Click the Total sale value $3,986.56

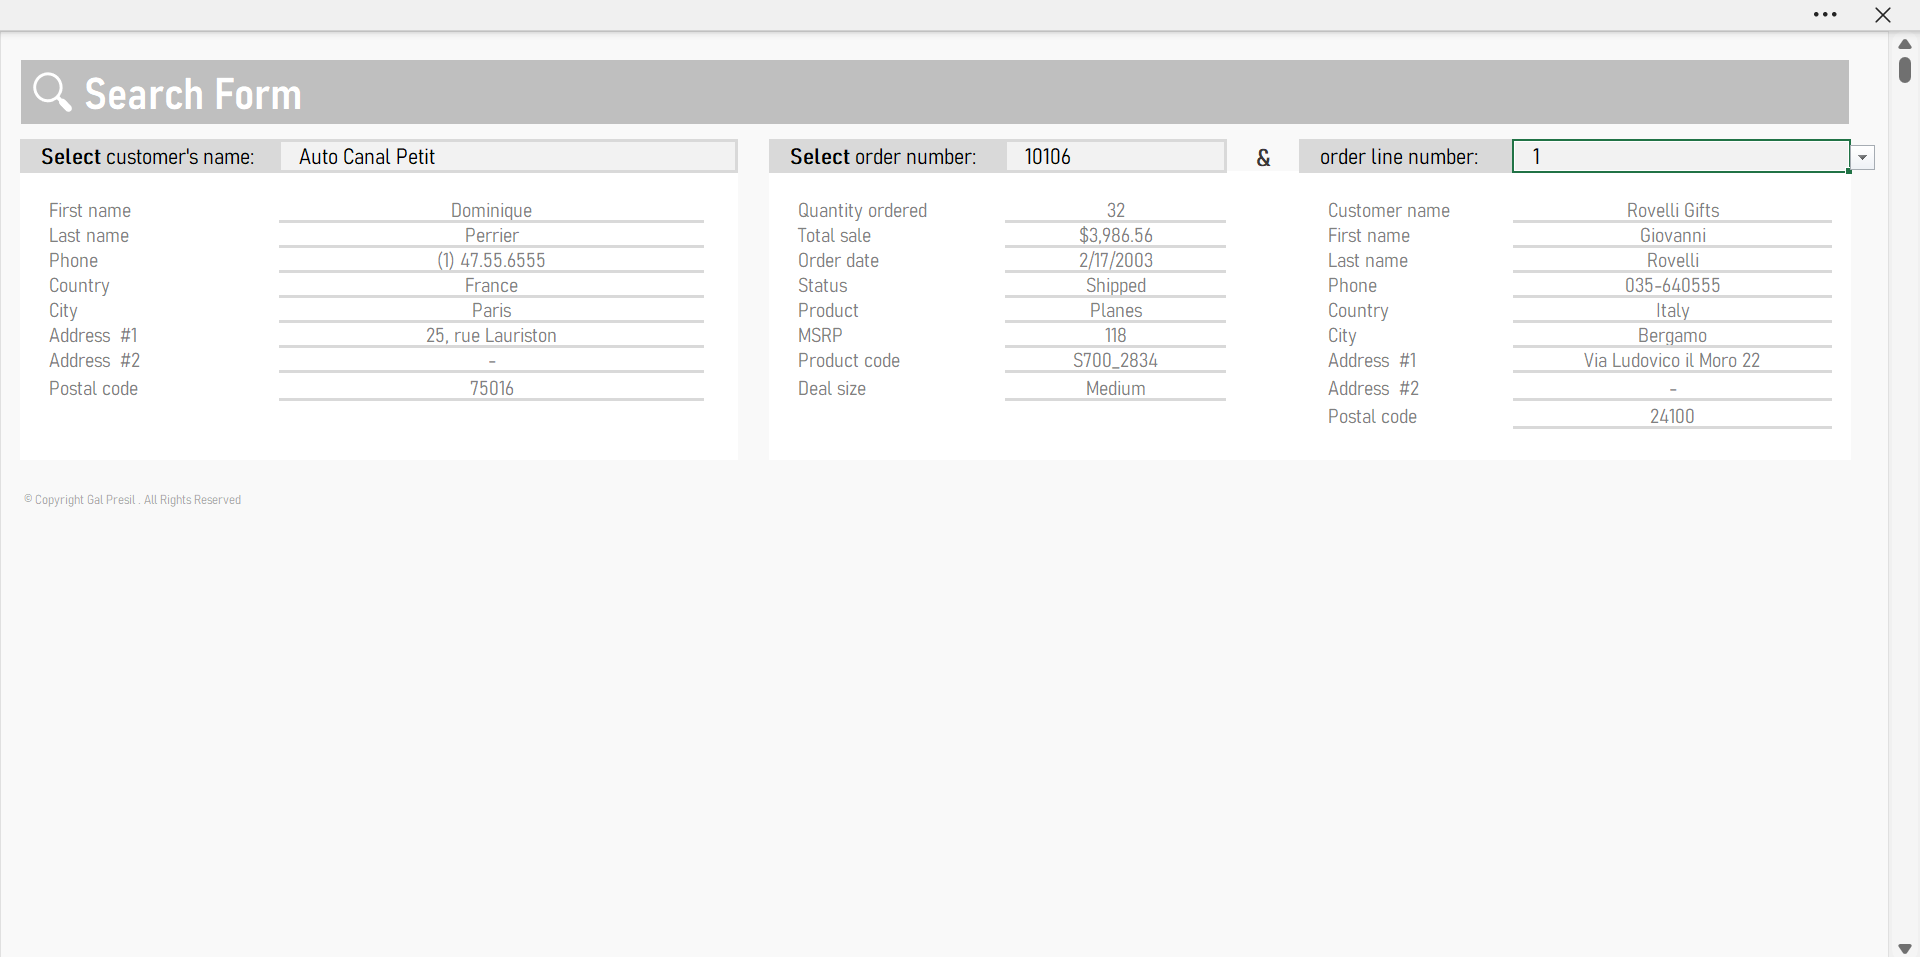point(1115,236)
